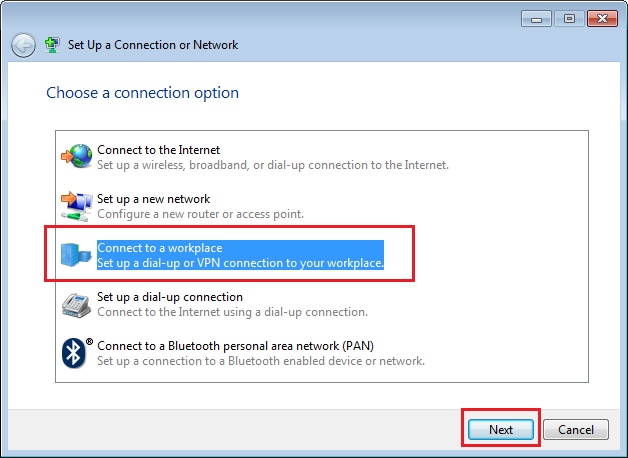Select the 'Connect to the Internet' option title
This screenshot has width=628, height=458.
pos(159,150)
